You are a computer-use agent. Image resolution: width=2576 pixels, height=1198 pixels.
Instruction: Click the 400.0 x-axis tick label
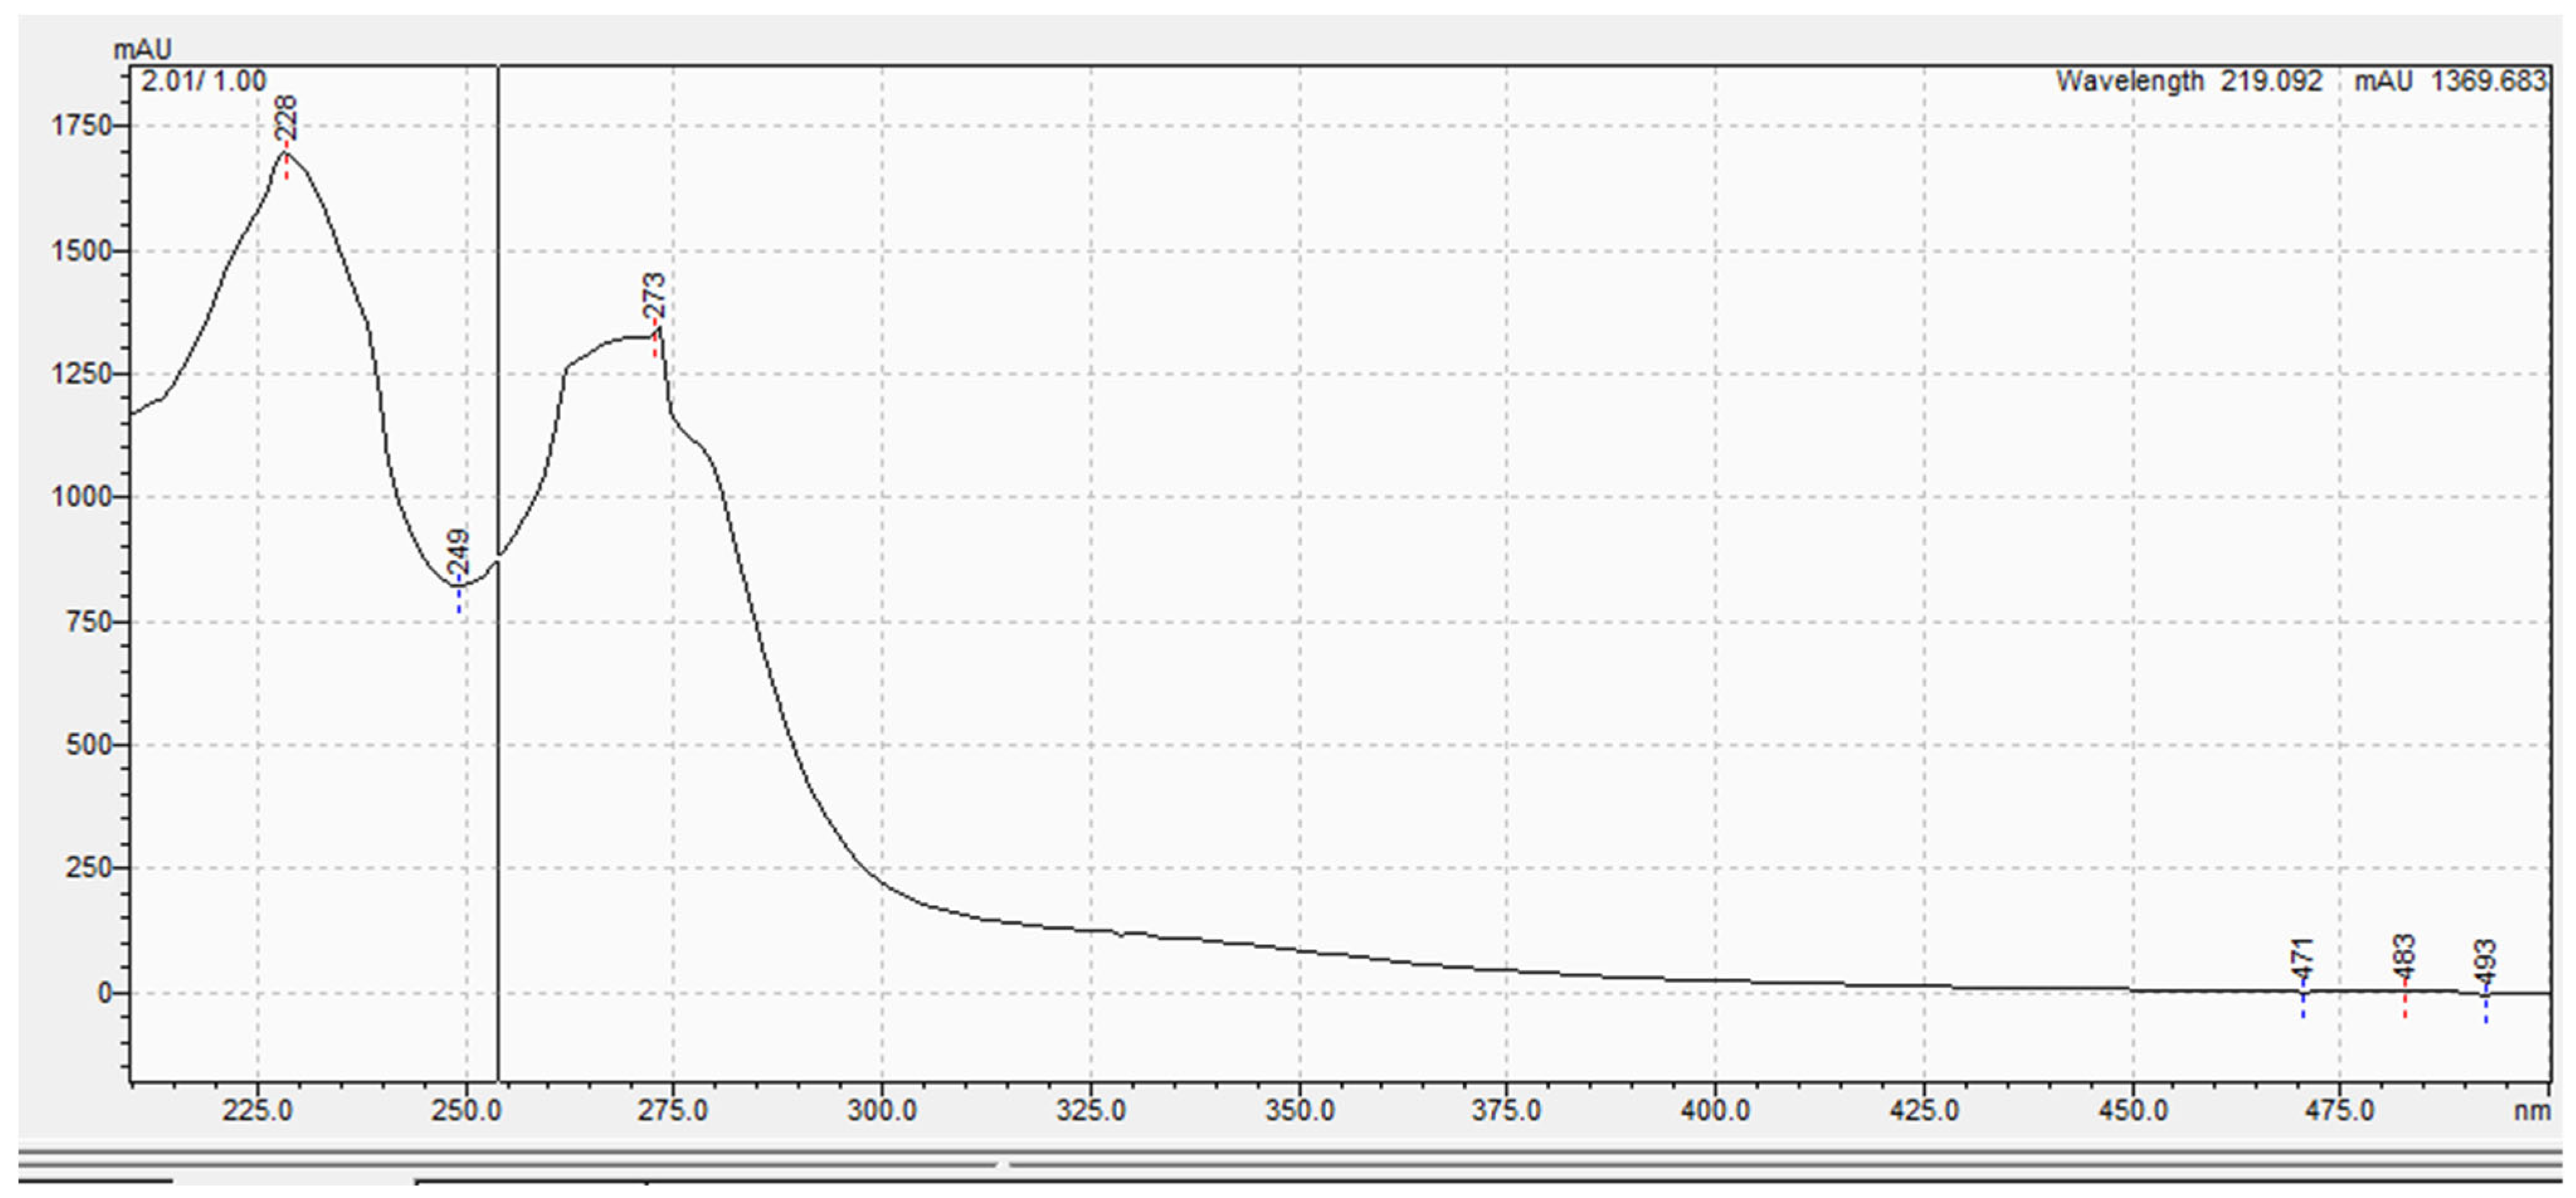pyautogui.click(x=1715, y=1111)
